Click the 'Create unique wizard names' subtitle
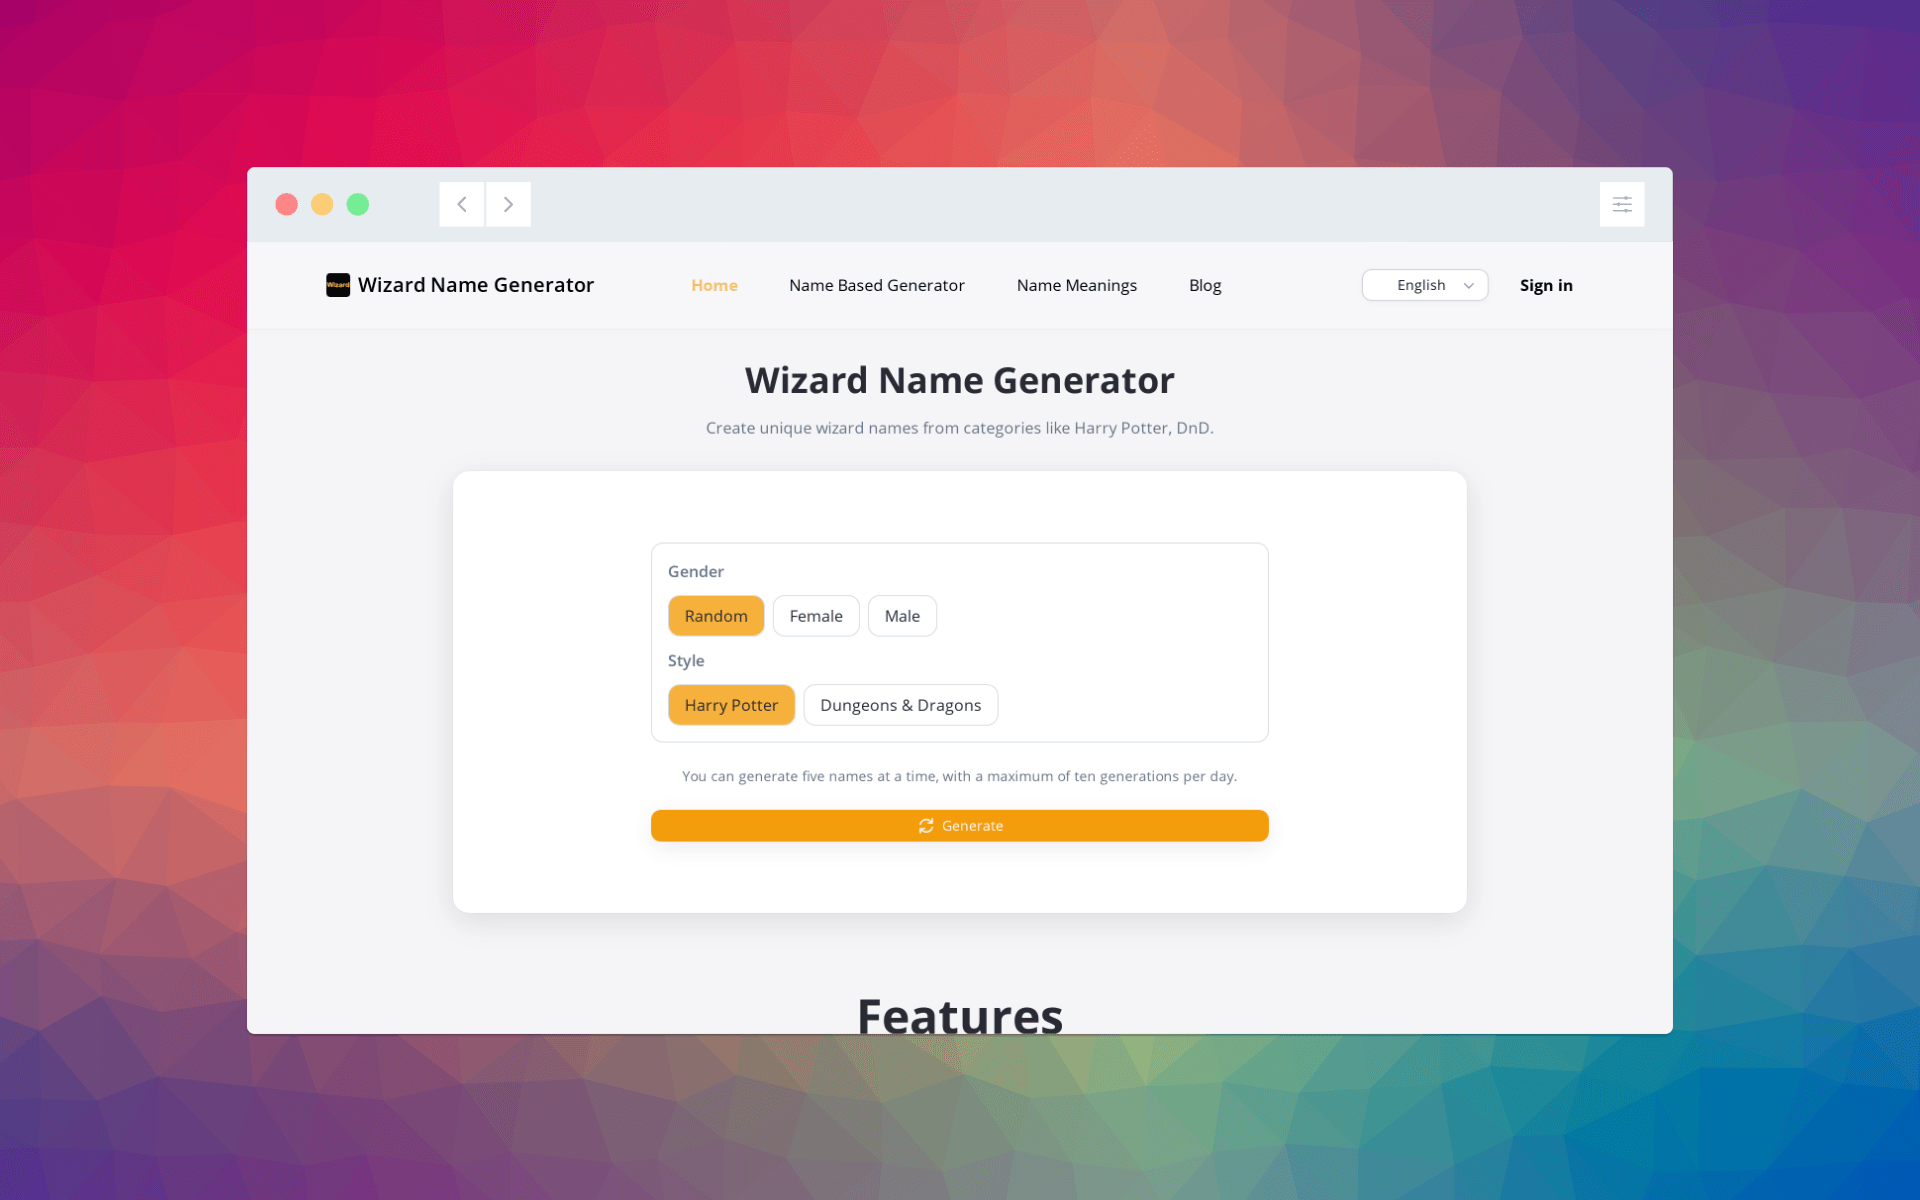The image size is (1920, 1200). click(x=959, y=428)
